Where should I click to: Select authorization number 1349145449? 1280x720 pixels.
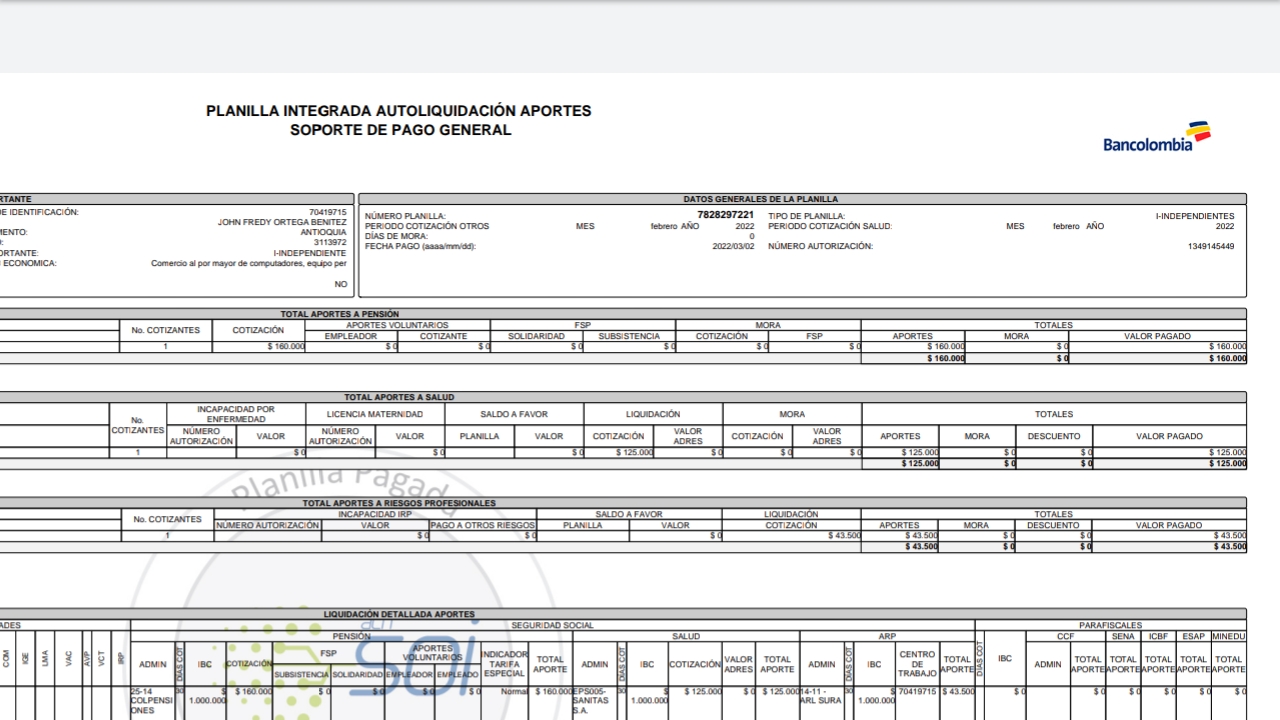click(1210, 246)
